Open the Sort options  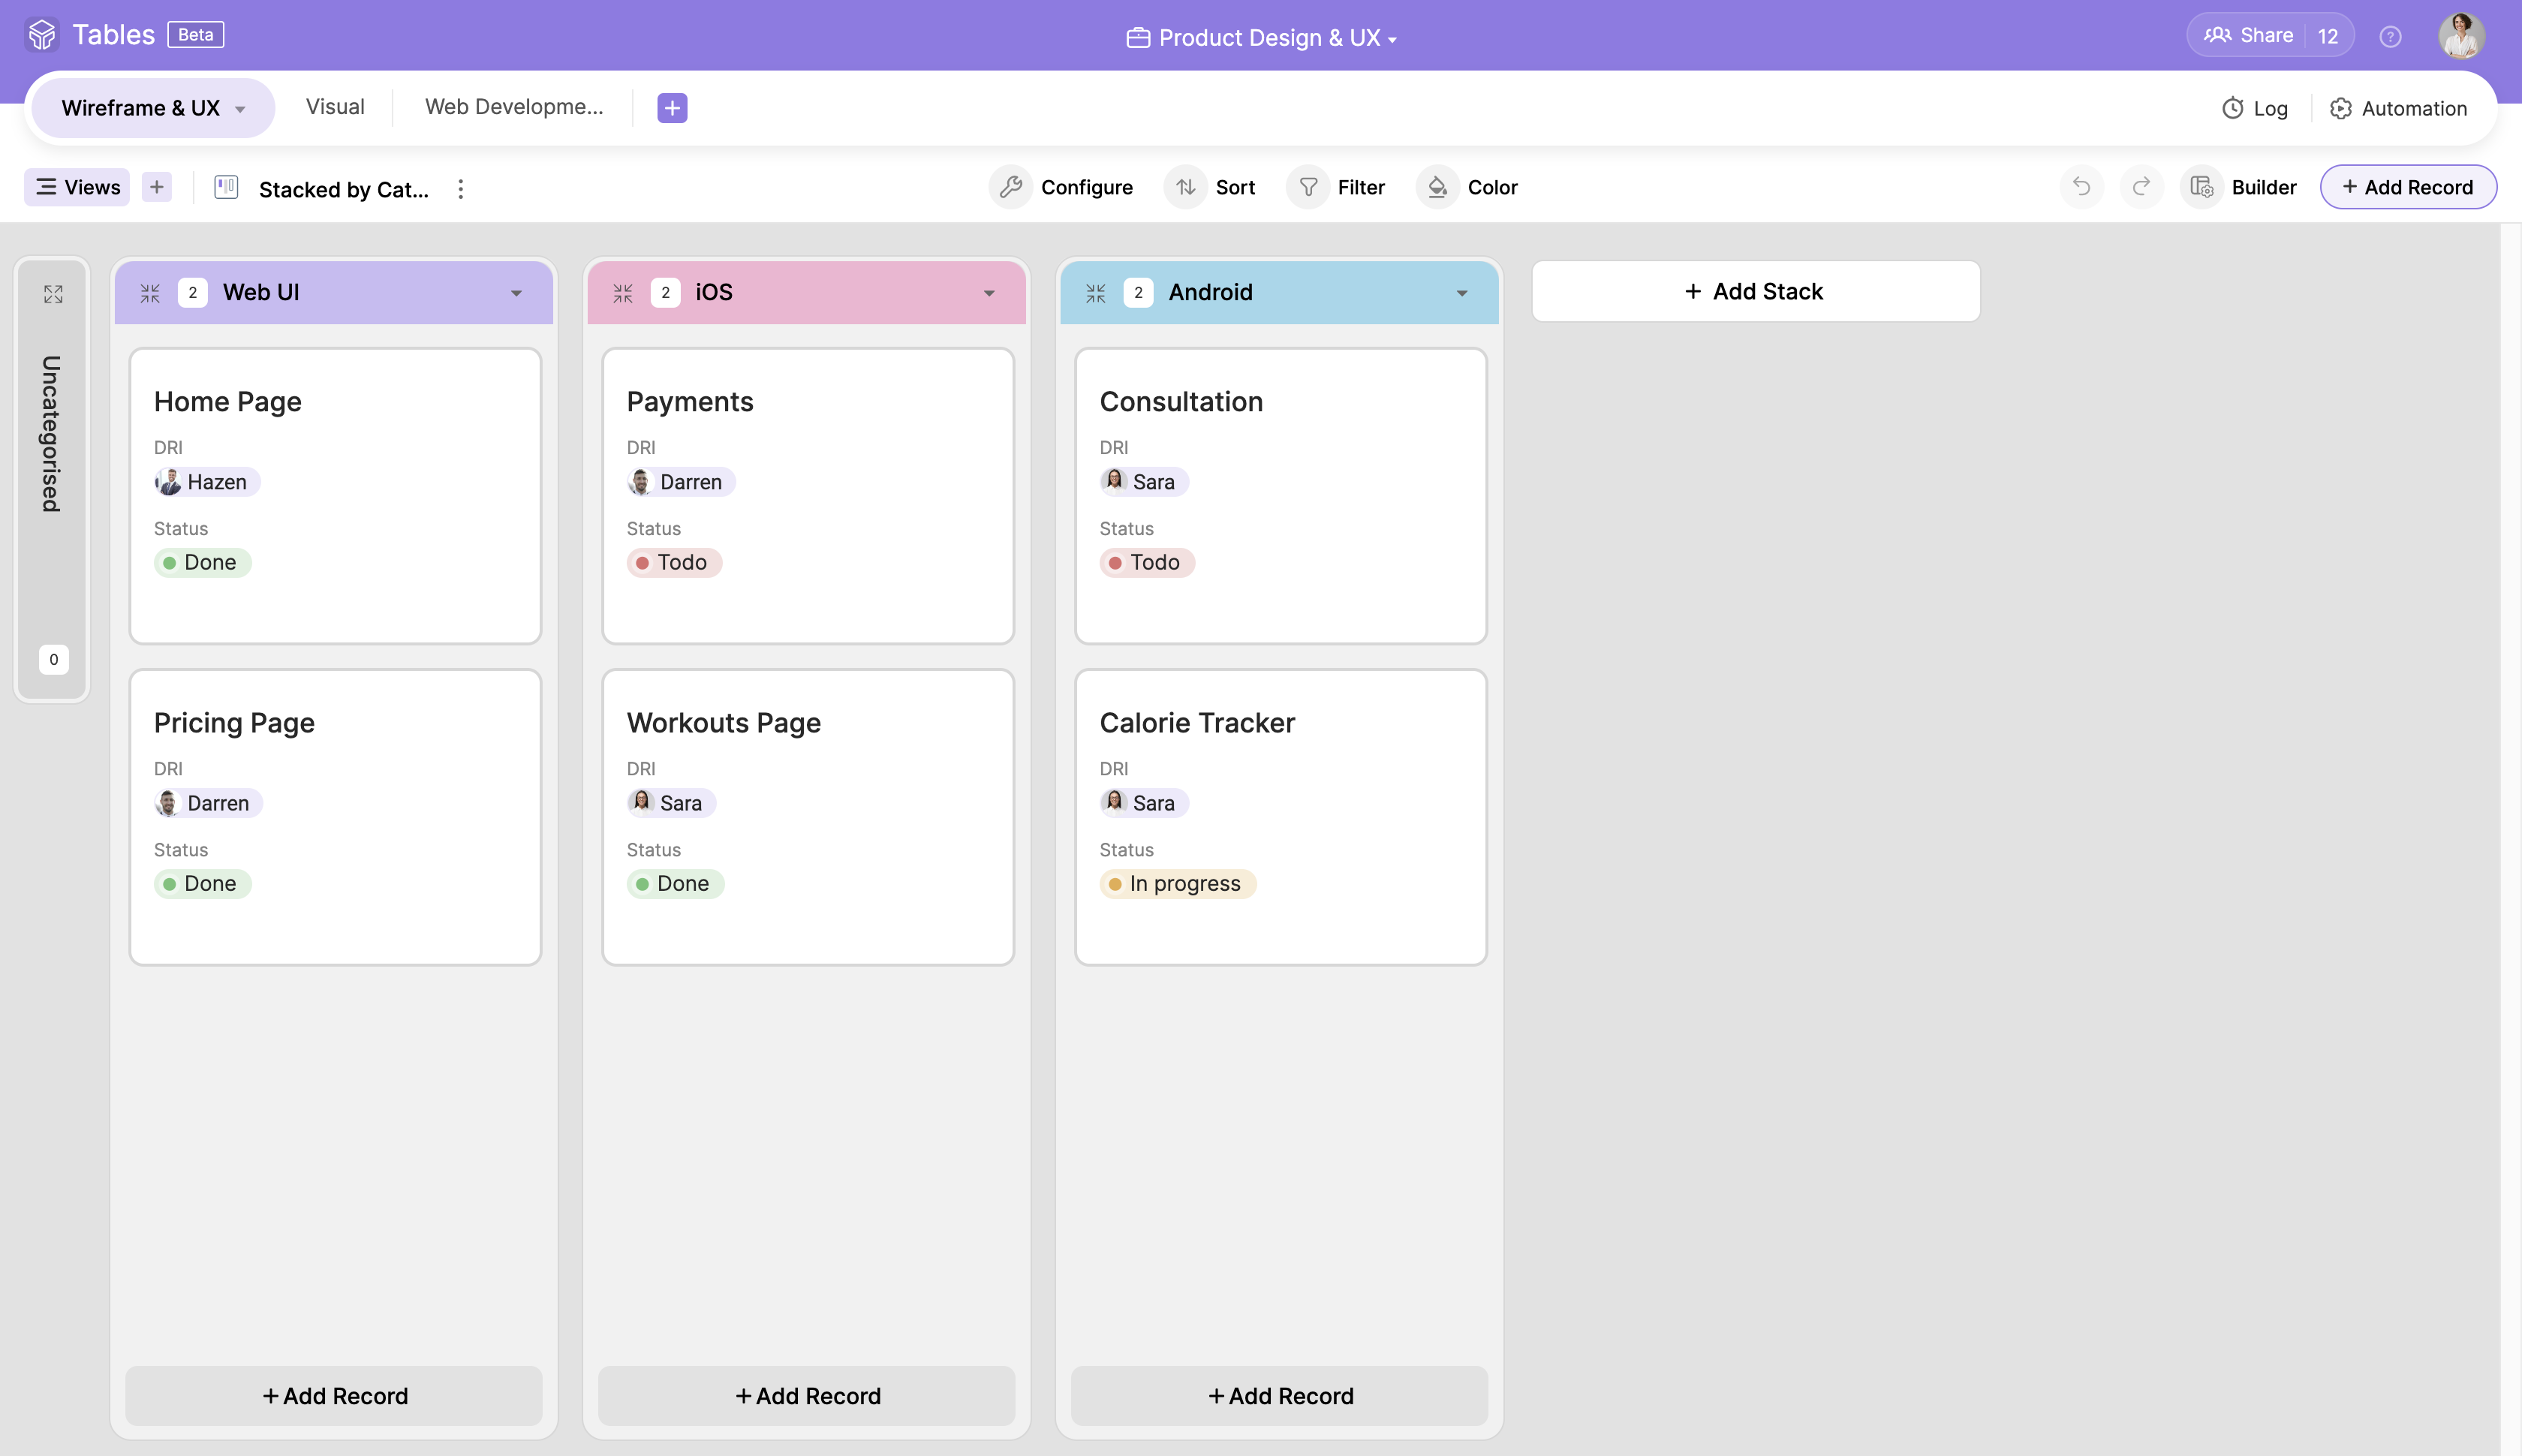(x=1210, y=187)
